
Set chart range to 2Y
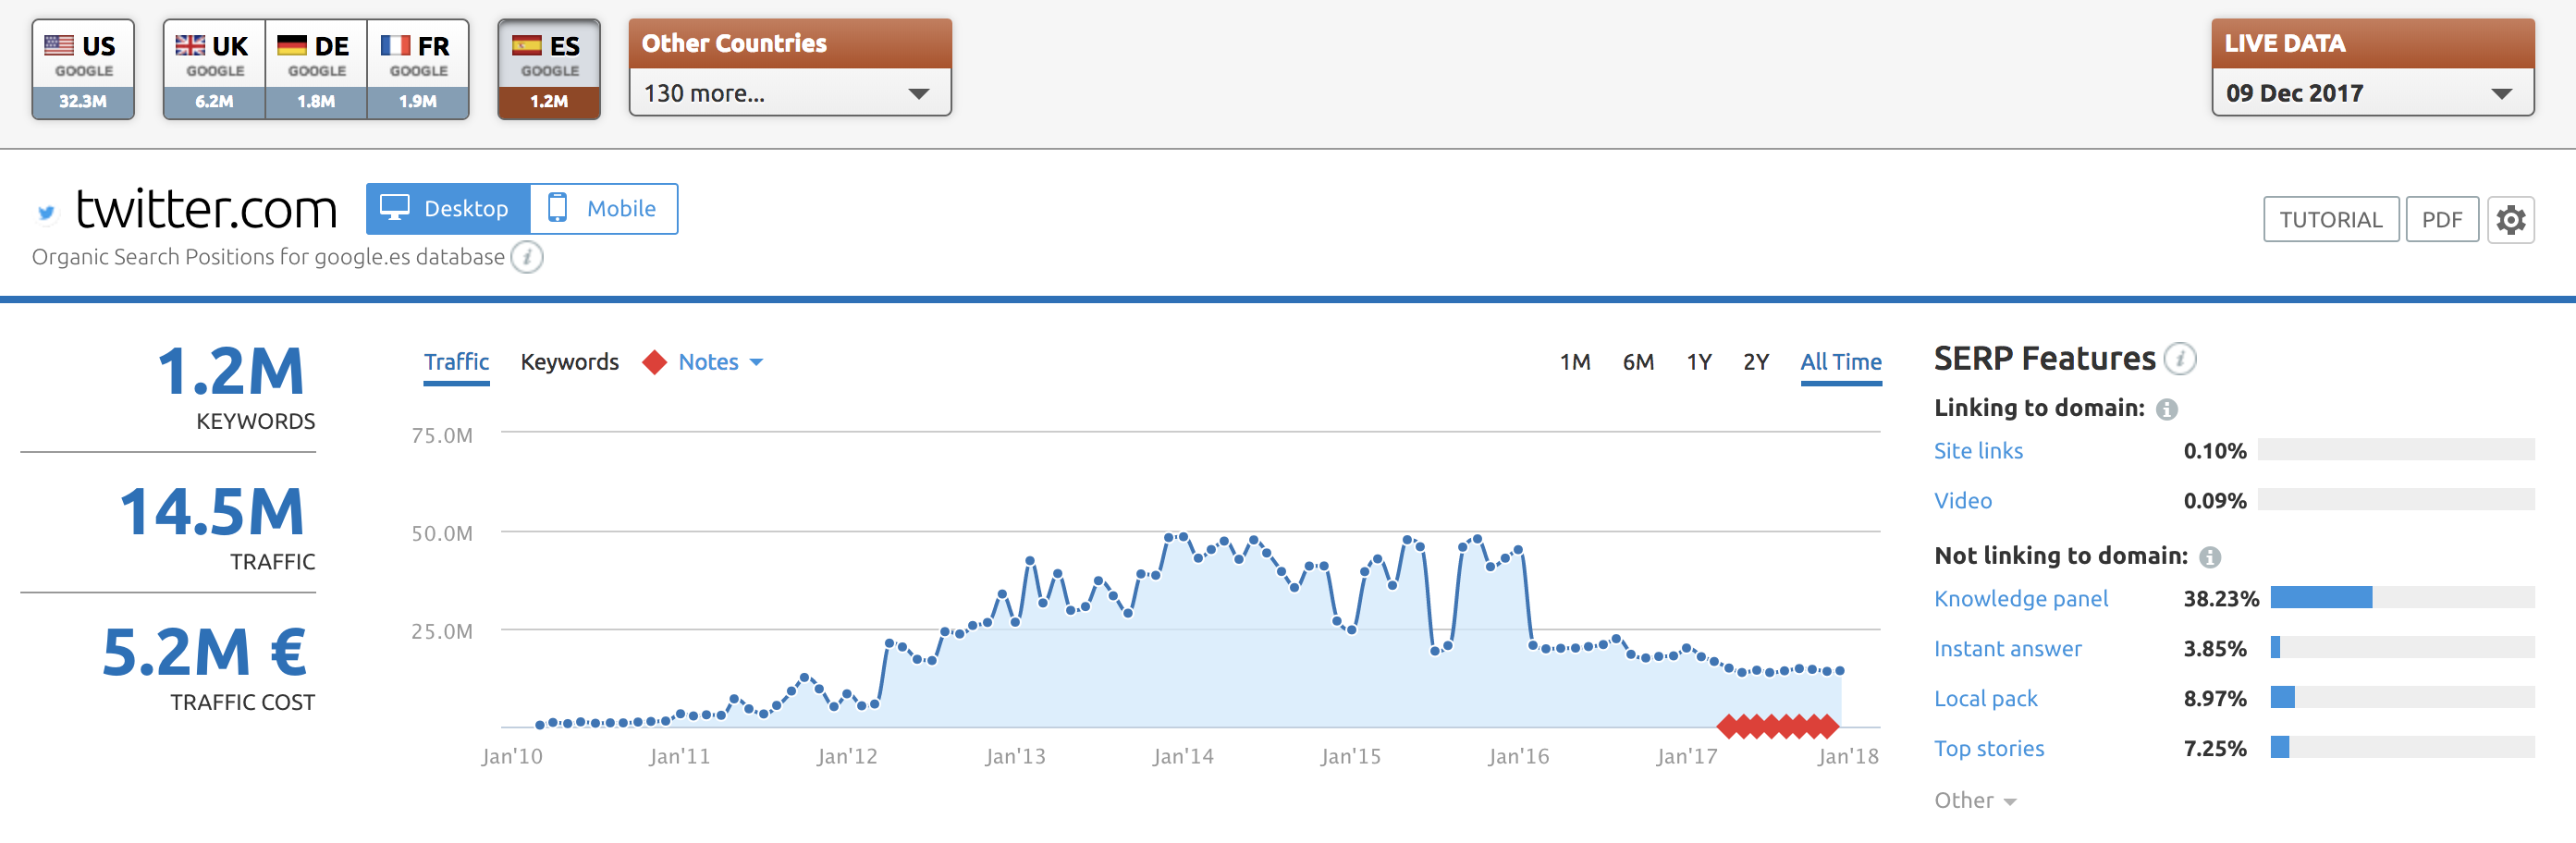point(1756,362)
